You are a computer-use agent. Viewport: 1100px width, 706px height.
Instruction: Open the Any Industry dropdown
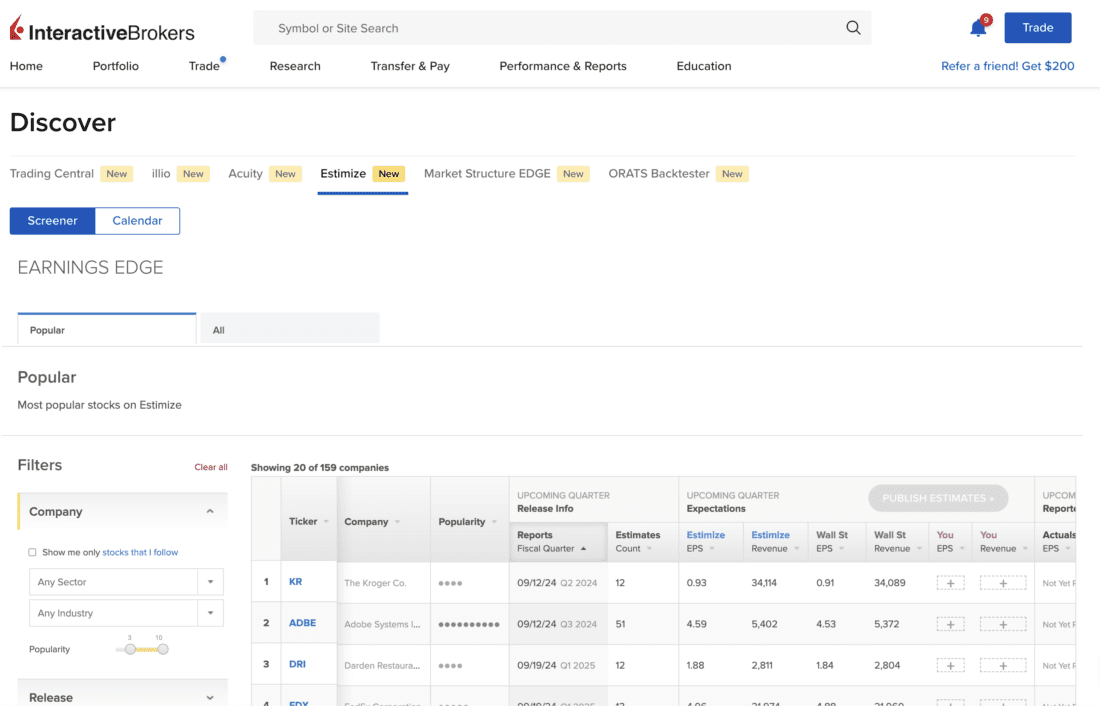[126, 613]
